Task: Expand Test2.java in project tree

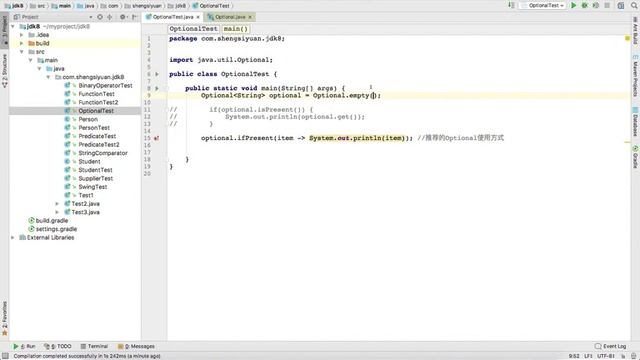Action: pyautogui.click(x=58, y=204)
